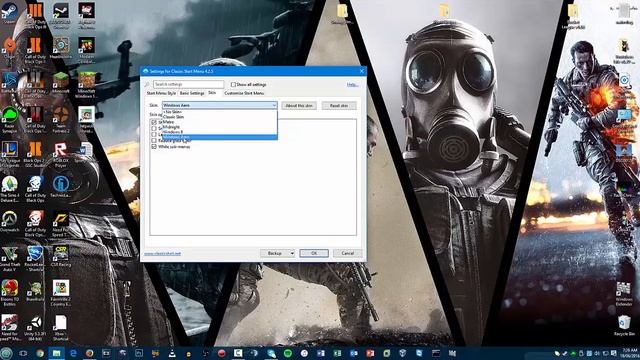This screenshot has height=360, width=640.
Task: Toggle the Show all settings checkbox
Action: (x=233, y=84)
